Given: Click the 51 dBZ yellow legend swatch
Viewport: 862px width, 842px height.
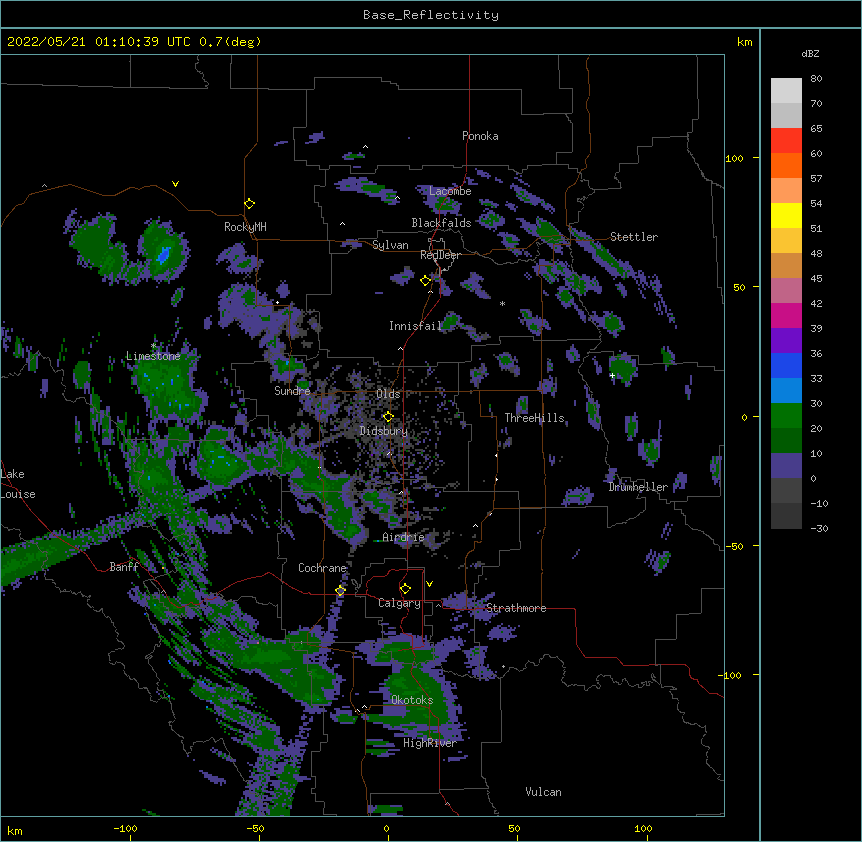Looking at the screenshot, I should [786, 215].
